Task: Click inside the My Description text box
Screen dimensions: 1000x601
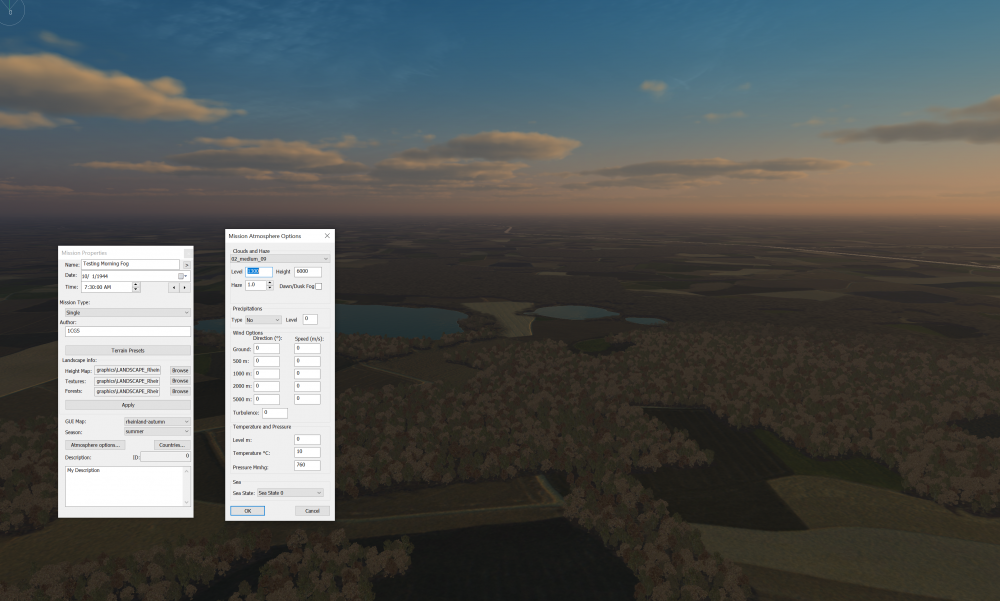Action: pyautogui.click(x=123, y=485)
